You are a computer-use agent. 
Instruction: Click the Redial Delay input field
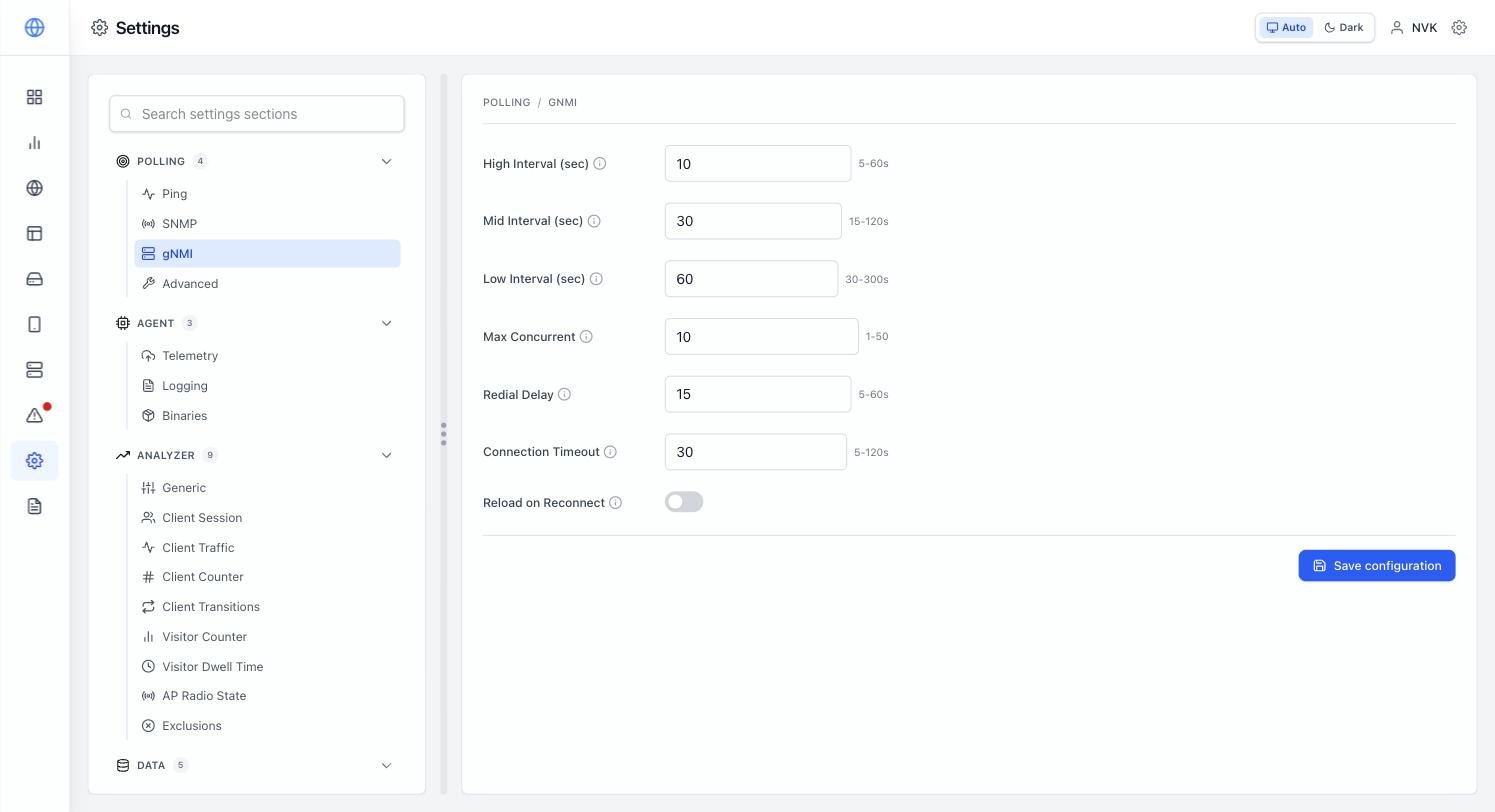pos(758,394)
